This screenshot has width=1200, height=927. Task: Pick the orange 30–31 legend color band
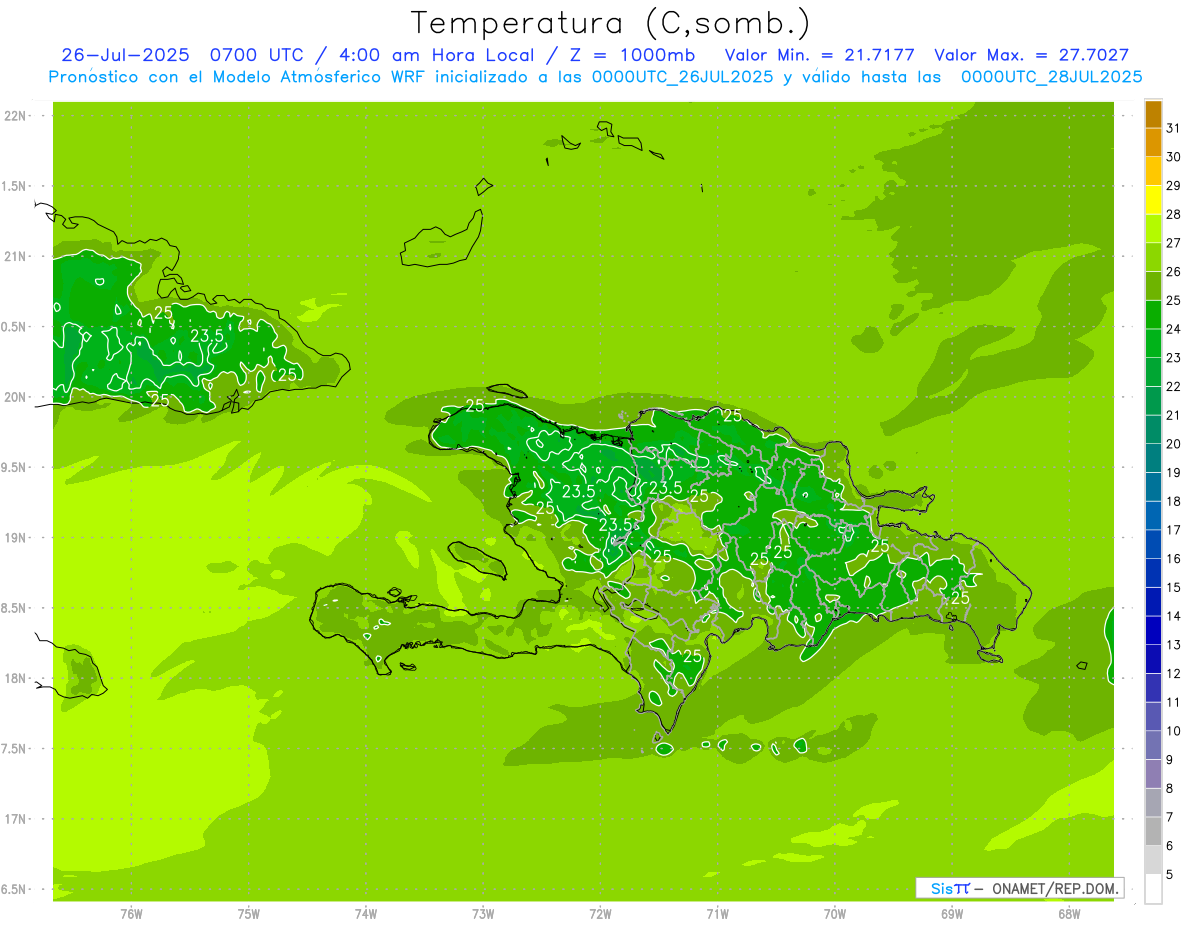1154,143
